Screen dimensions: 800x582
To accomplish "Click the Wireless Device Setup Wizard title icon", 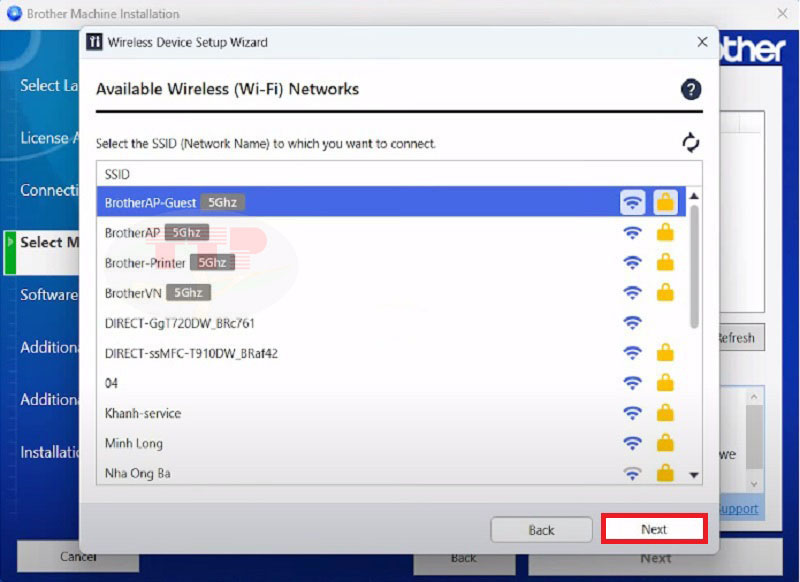I will 95,42.
